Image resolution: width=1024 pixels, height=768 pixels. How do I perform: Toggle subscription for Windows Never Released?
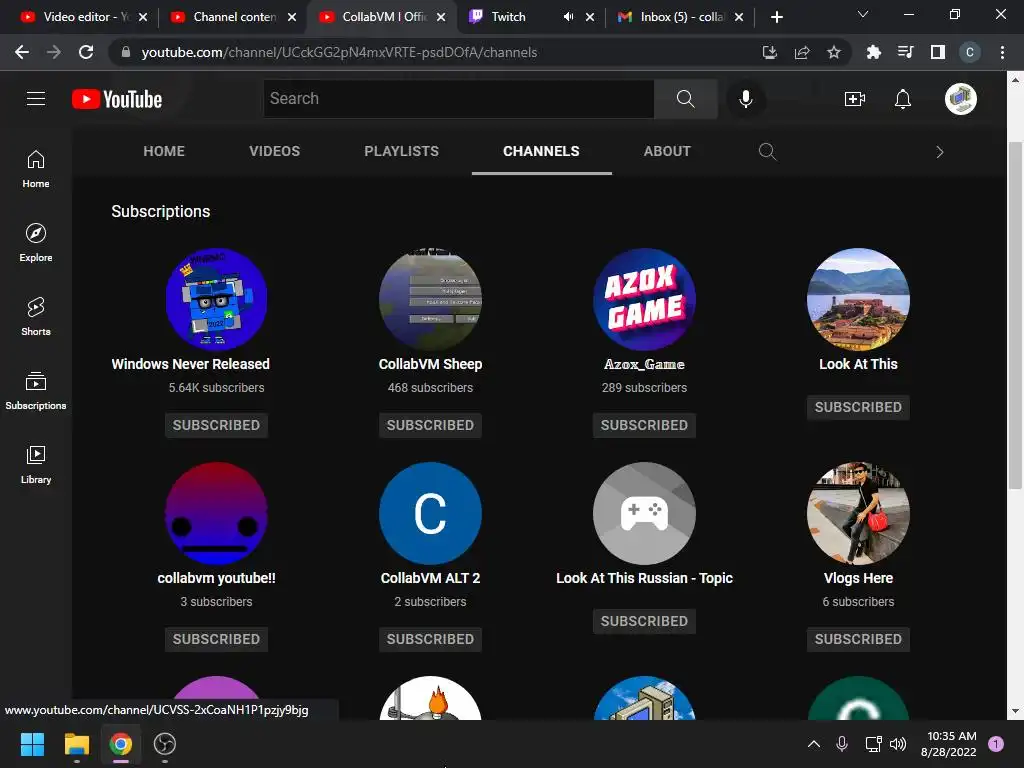click(x=216, y=425)
